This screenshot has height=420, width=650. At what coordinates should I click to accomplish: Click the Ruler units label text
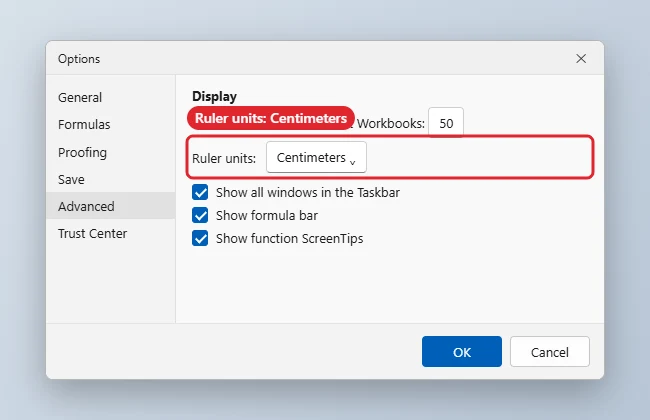(x=224, y=158)
